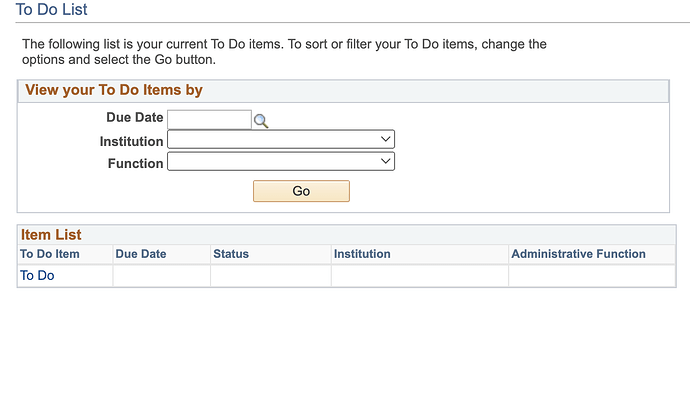Click the Function field label
690x400 pixels.
(x=135, y=163)
